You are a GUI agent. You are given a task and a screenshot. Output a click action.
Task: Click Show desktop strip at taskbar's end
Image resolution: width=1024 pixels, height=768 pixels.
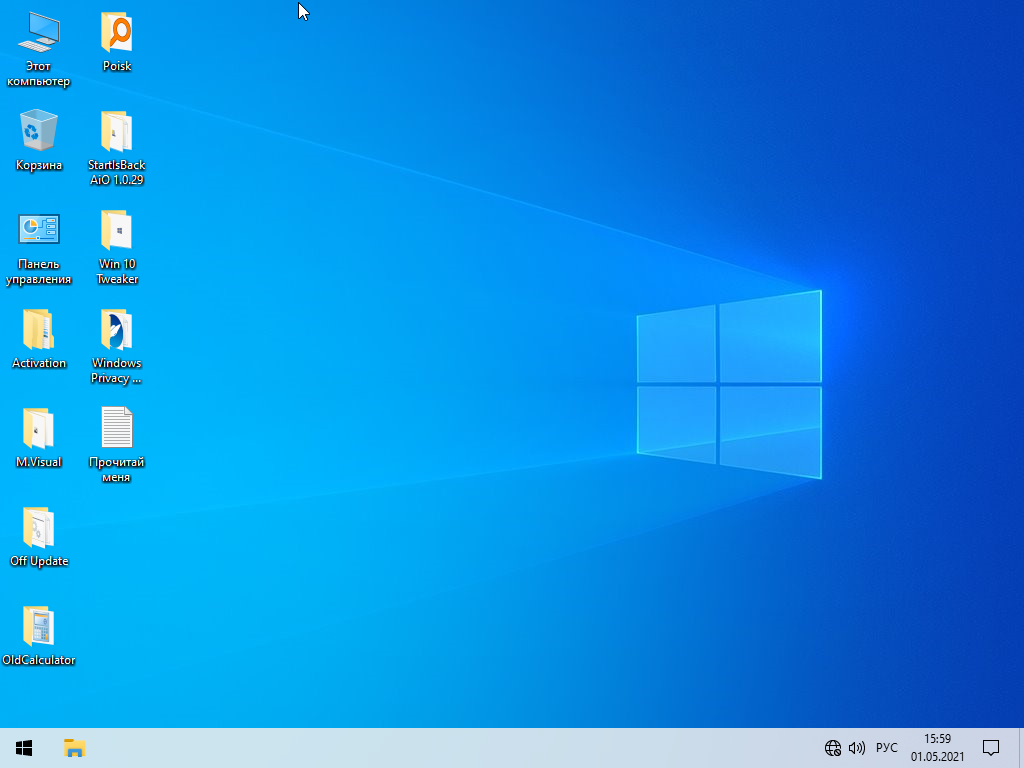[1021, 748]
